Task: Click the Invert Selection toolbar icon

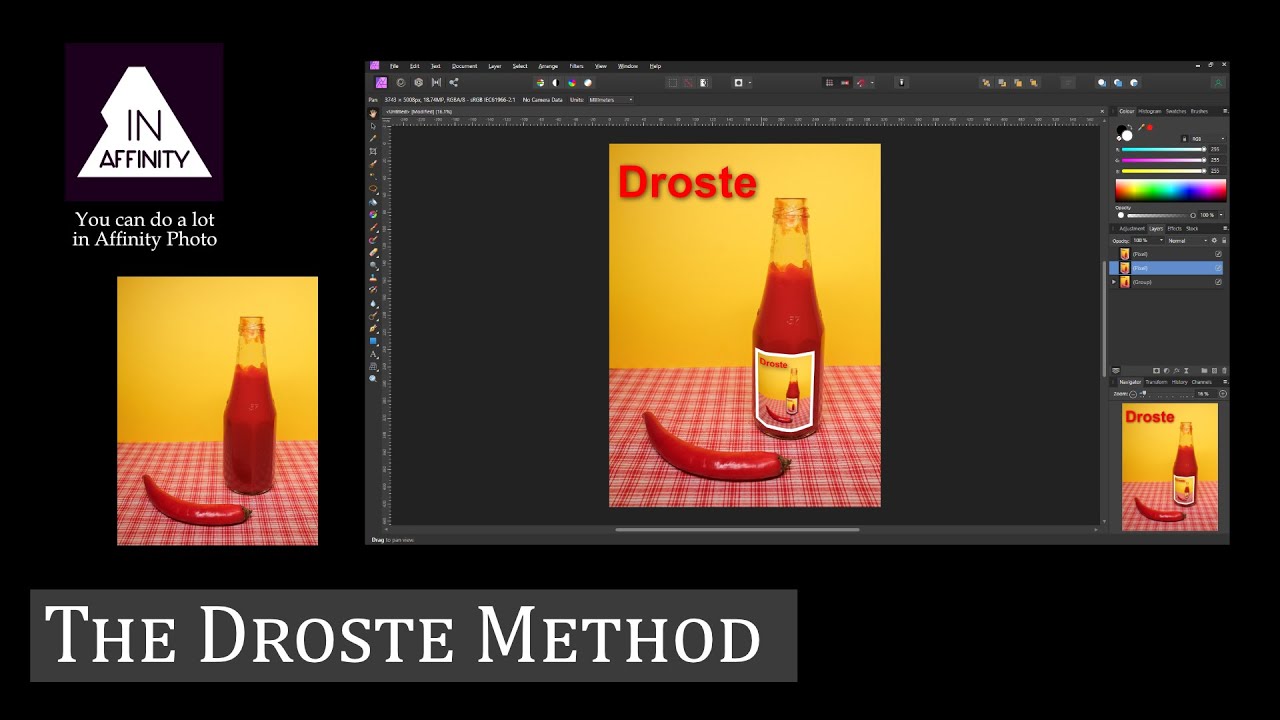Action: (704, 83)
